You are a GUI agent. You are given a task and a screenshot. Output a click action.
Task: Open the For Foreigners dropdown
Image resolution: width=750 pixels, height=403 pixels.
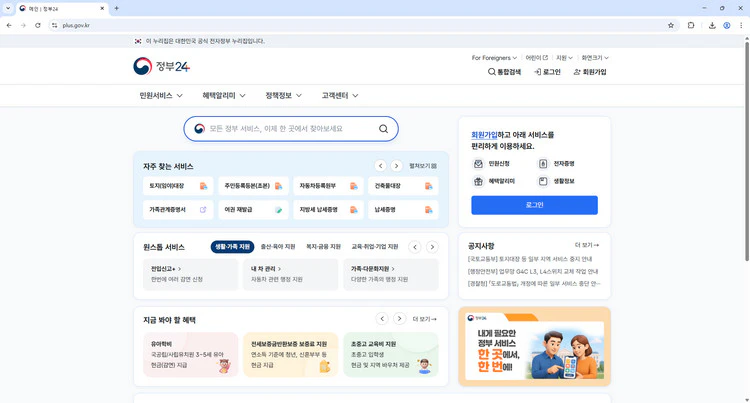click(494, 58)
